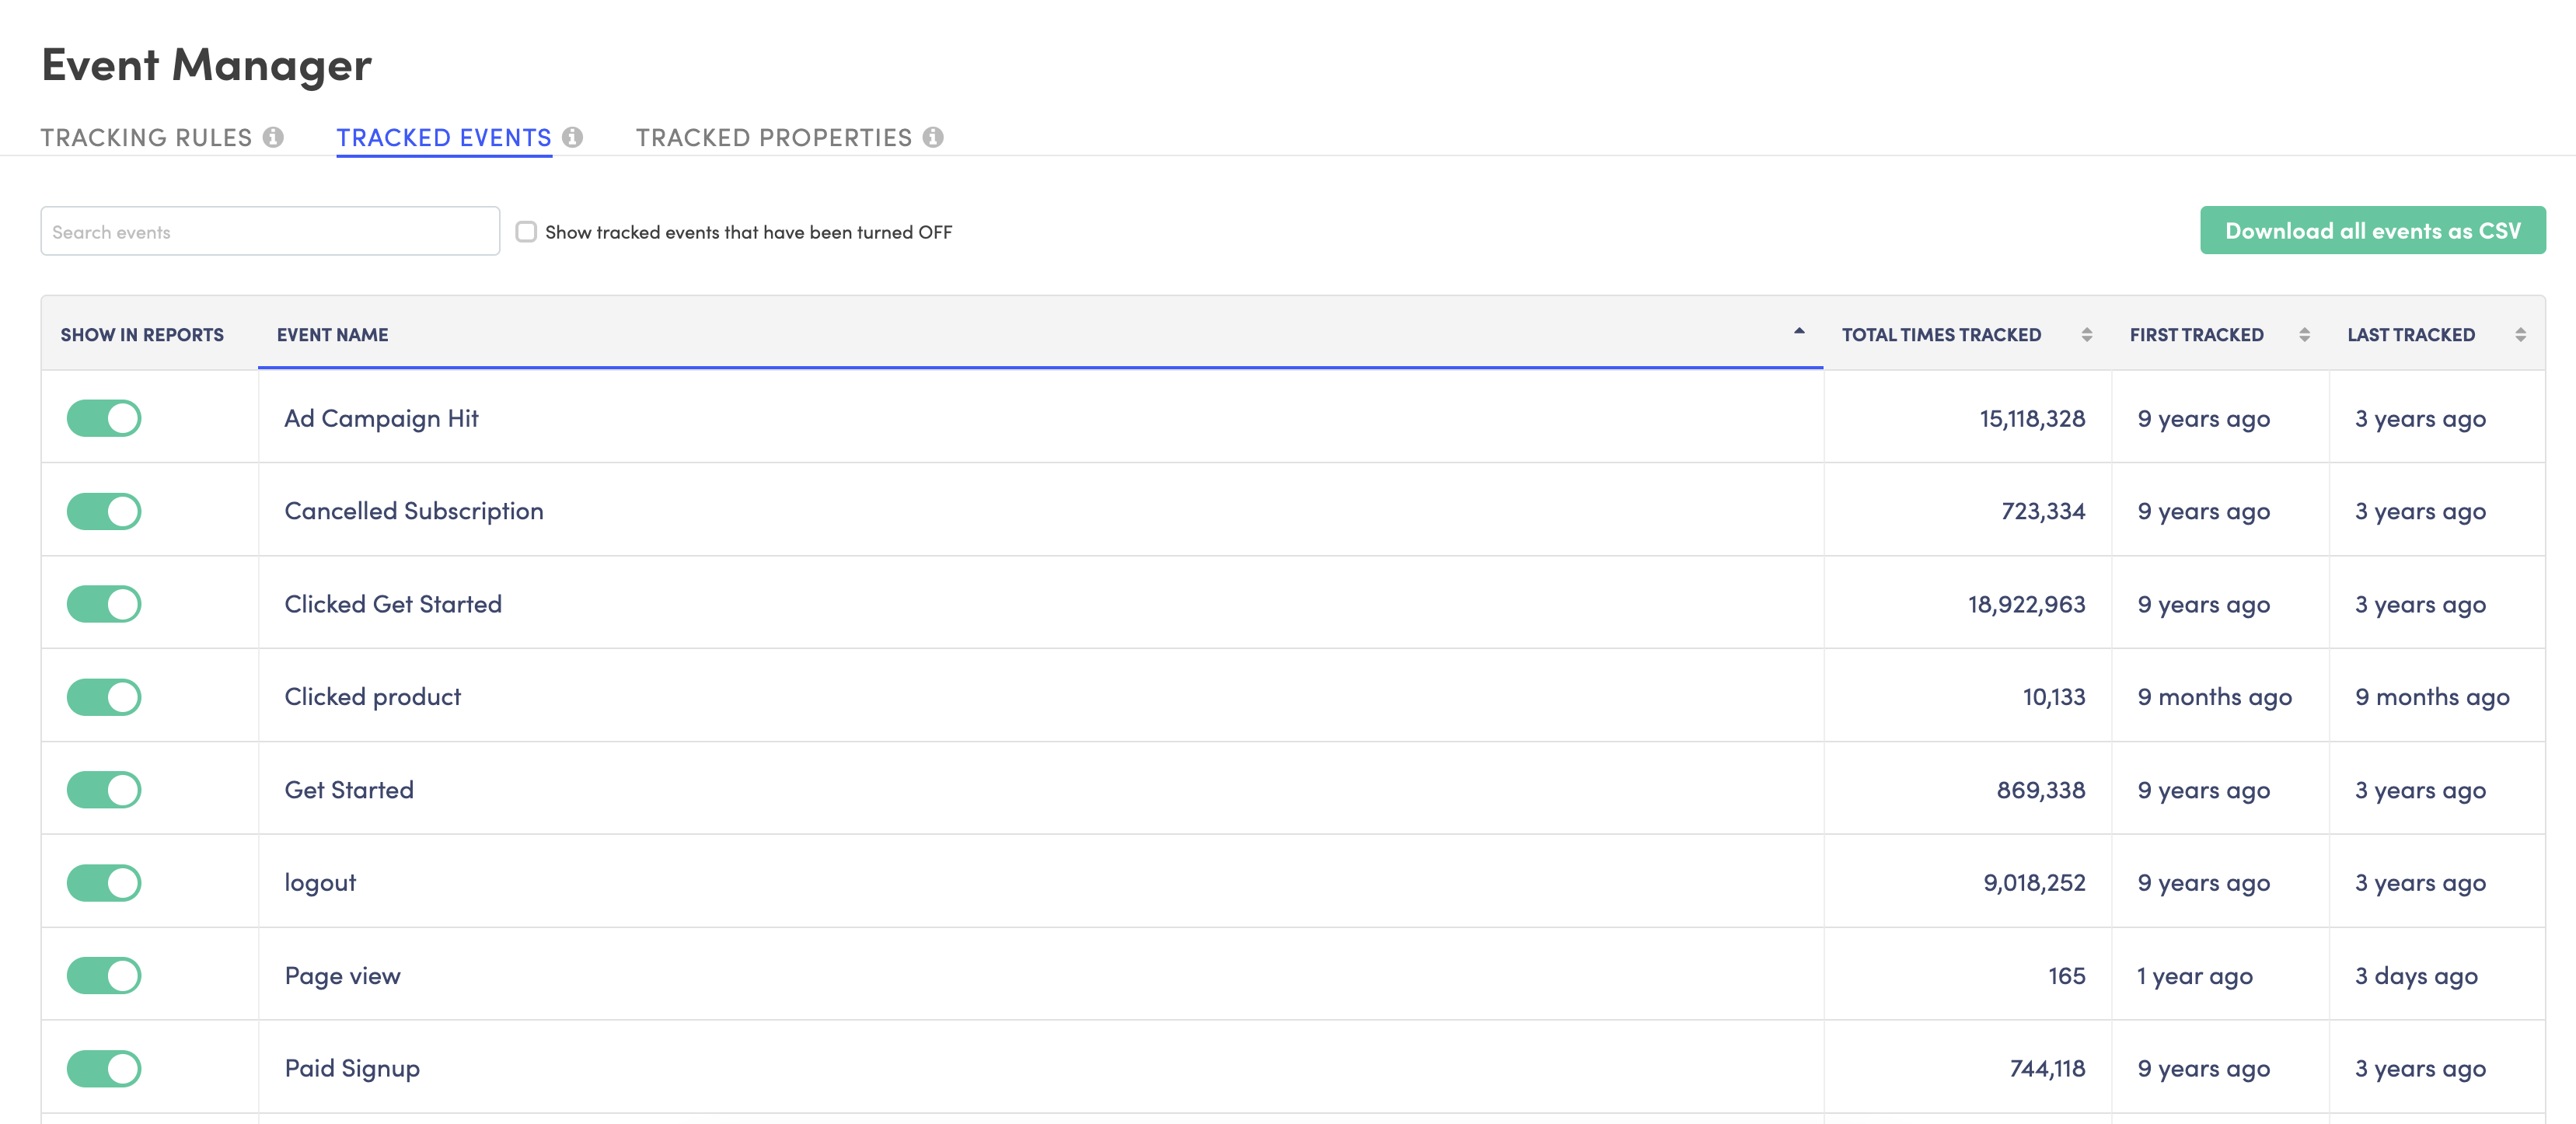Enable showing tracked events turned OFF
This screenshot has height=1124, width=2576.
click(x=526, y=231)
